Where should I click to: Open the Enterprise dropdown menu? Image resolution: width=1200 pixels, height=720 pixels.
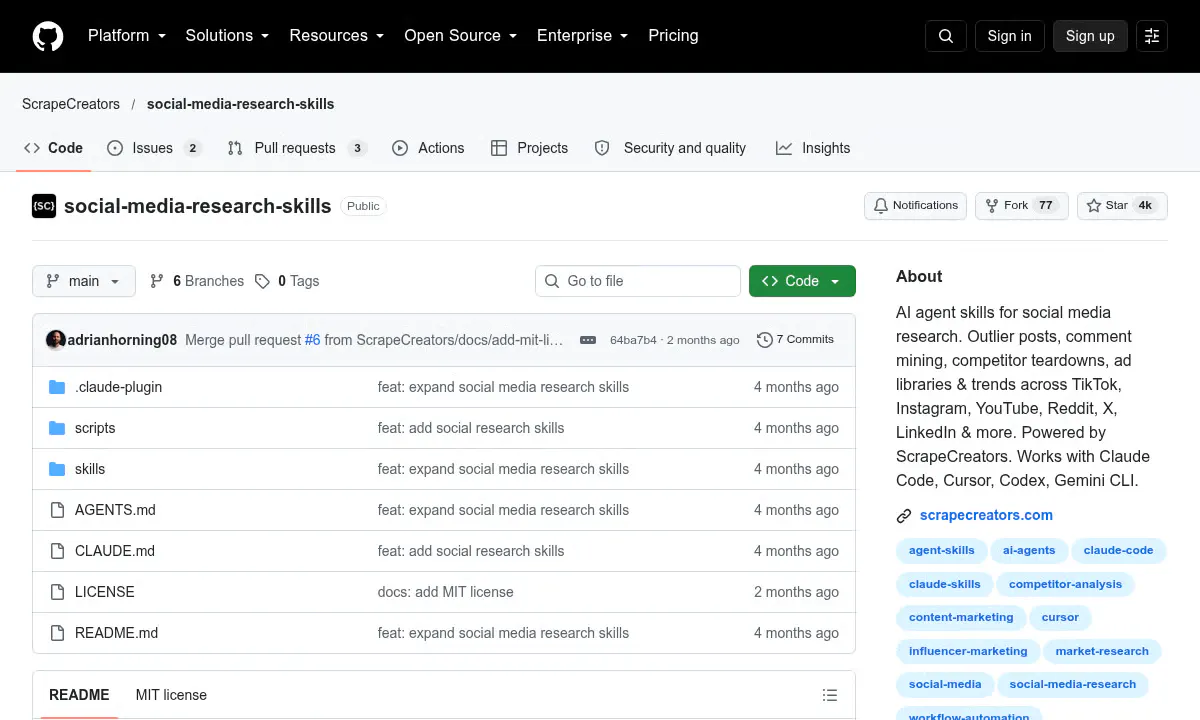click(582, 36)
